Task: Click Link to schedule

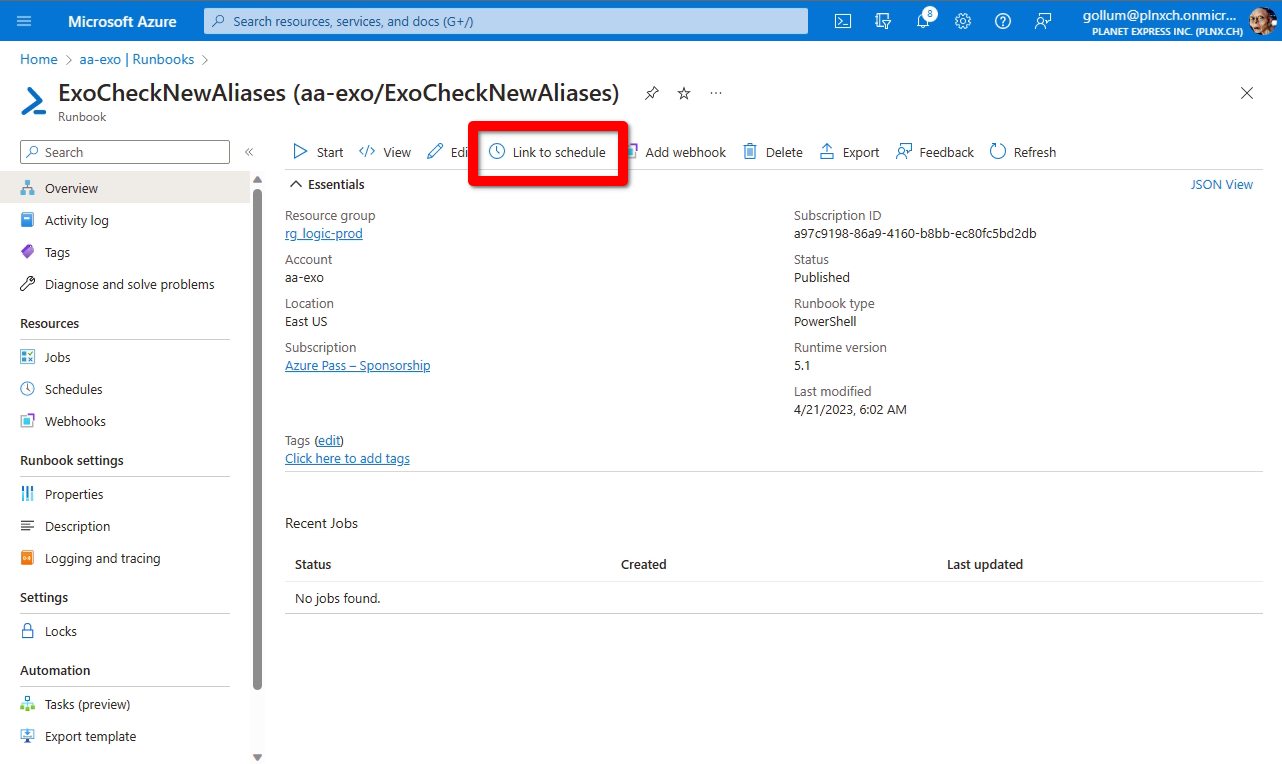Action: click(547, 152)
